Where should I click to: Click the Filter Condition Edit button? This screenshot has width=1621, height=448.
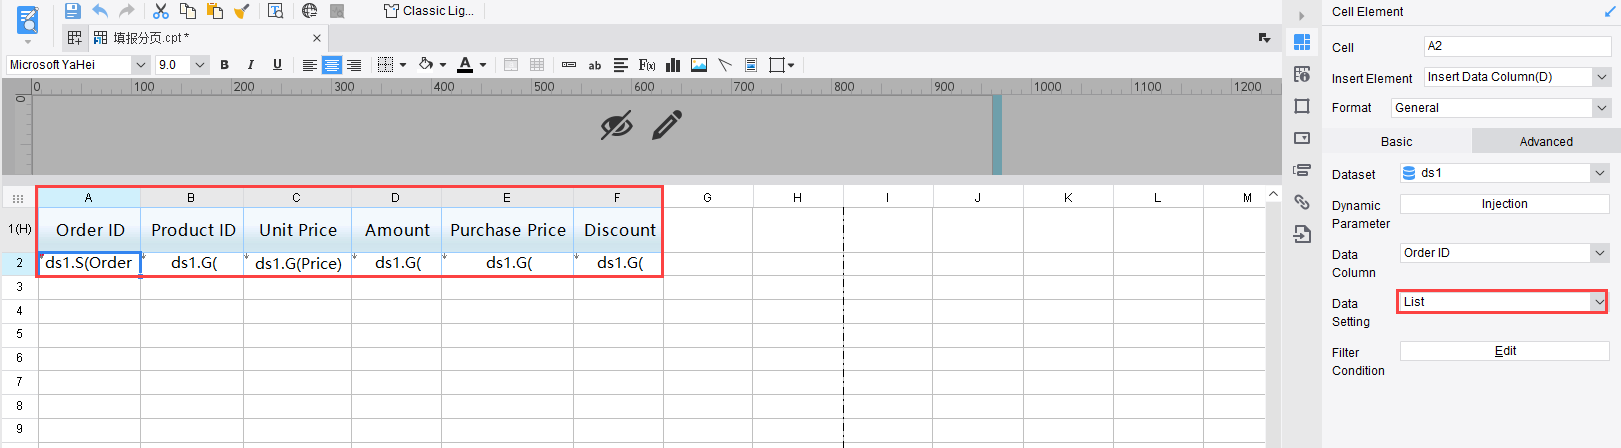[x=1504, y=351]
